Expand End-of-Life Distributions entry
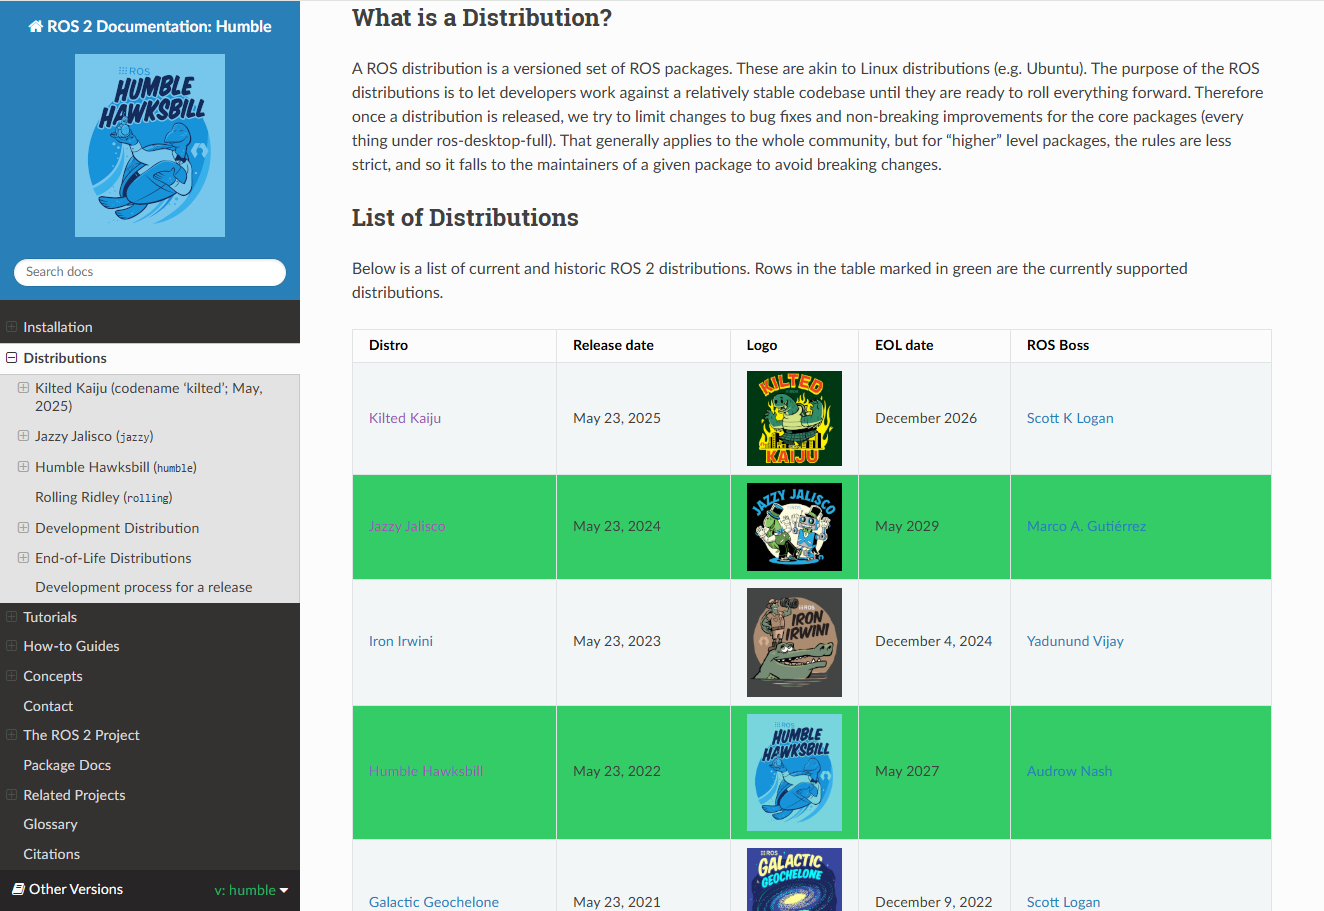Image resolution: width=1324 pixels, height=911 pixels. 23,558
